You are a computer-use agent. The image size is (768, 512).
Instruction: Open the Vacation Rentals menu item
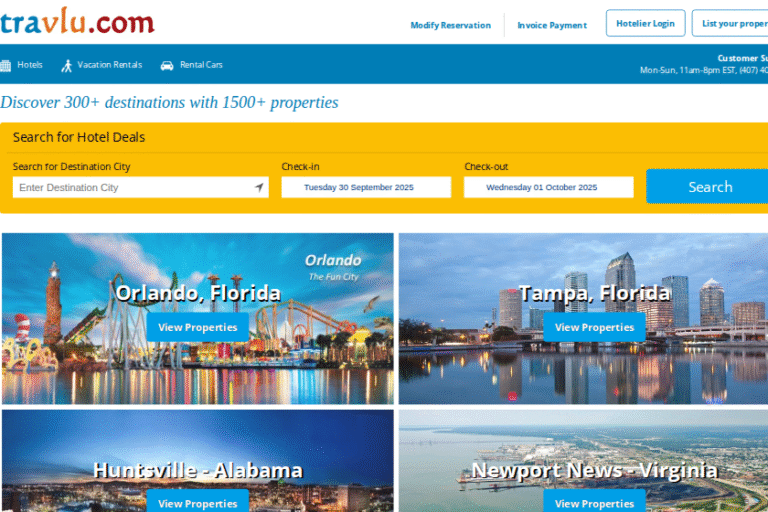[x=109, y=65]
